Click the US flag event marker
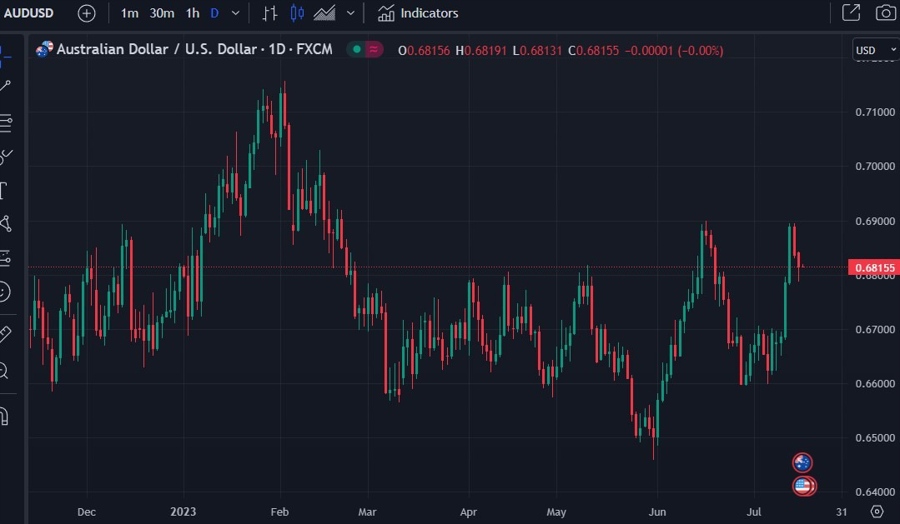The image size is (900, 524). click(x=804, y=486)
